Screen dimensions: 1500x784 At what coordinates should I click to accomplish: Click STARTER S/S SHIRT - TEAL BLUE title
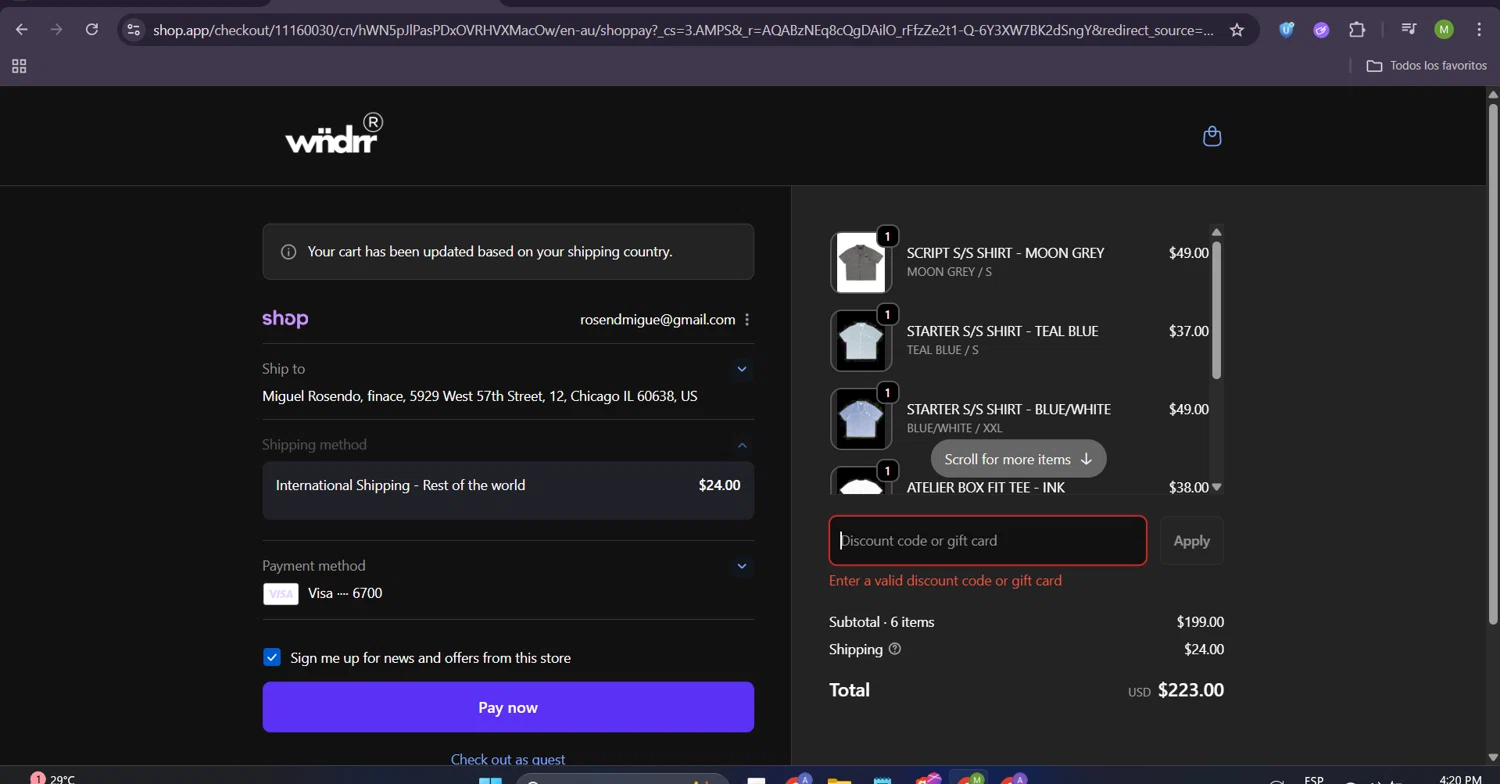1002,331
